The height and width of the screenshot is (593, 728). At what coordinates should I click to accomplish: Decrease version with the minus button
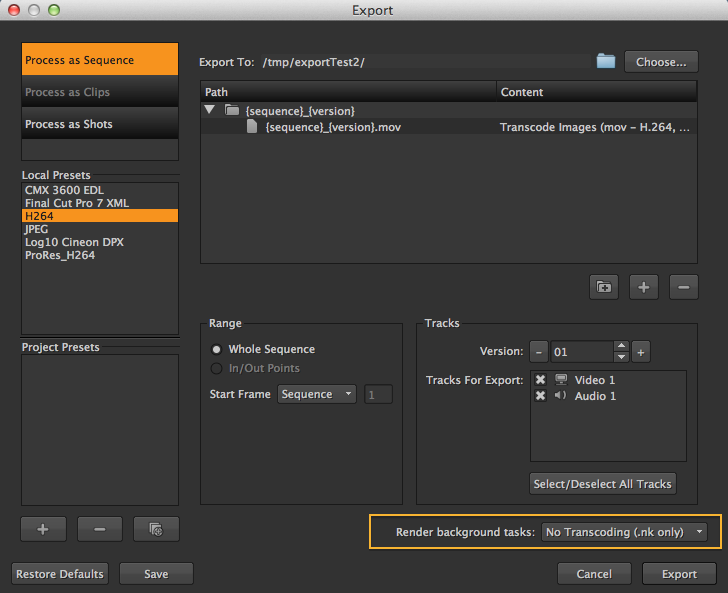(x=539, y=352)
